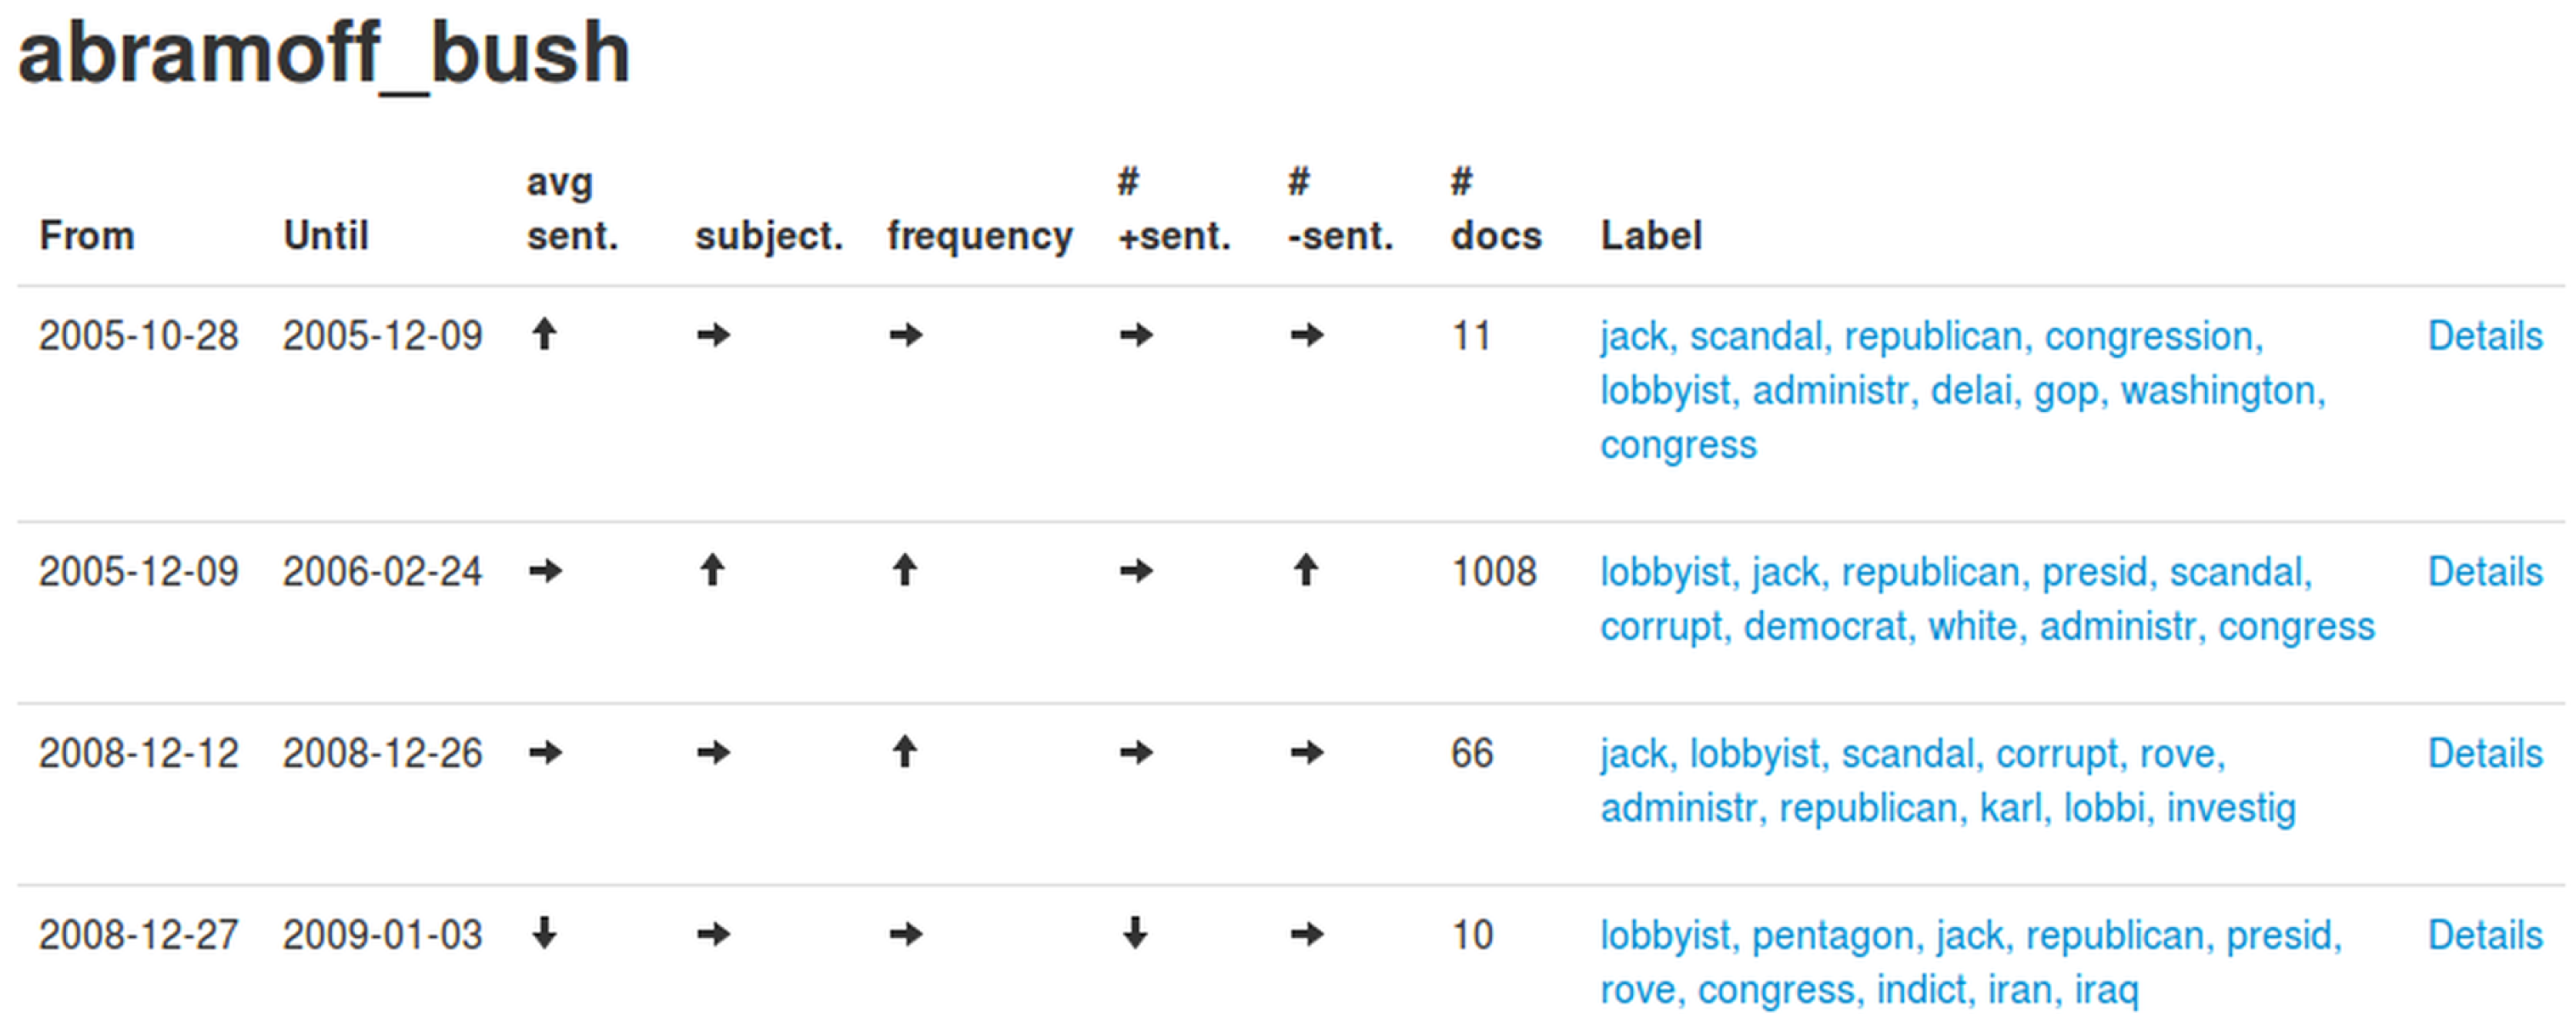Click avg sent. up arrow for 2005-10-28 row

[x=544, y=334]
